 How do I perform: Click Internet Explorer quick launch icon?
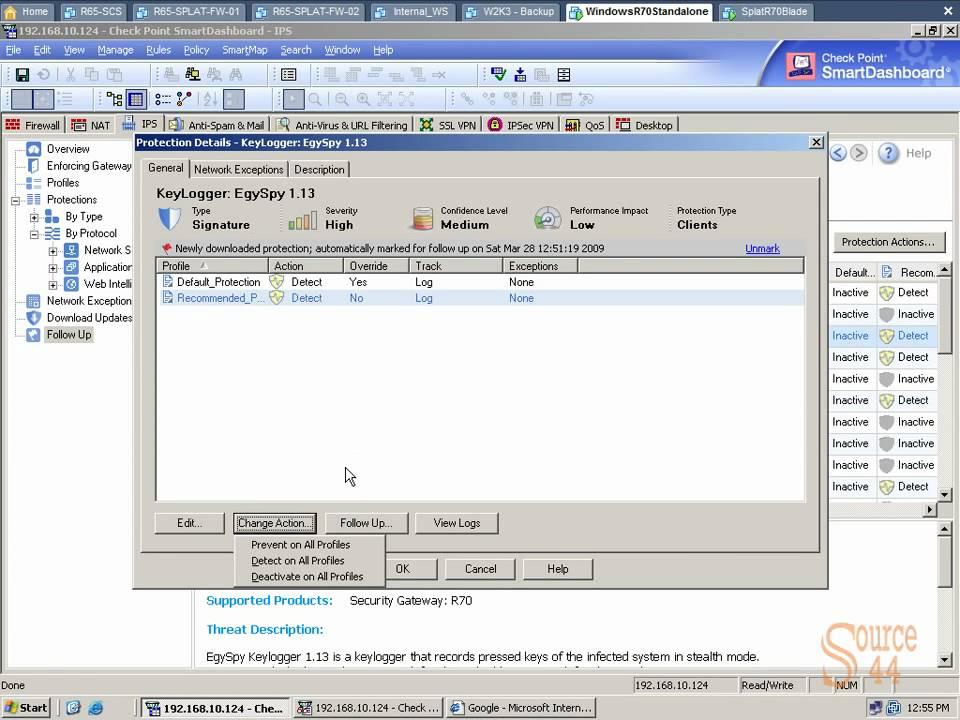(x=96, y=708)
